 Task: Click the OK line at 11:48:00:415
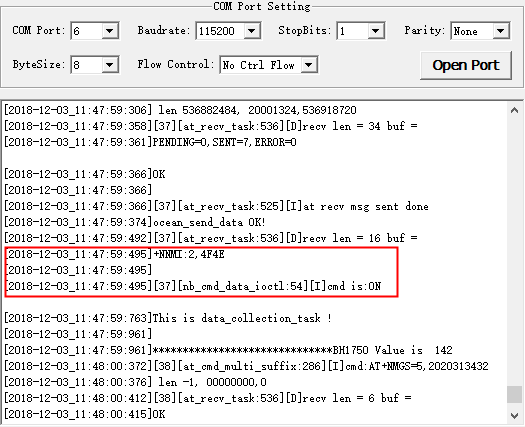pyautogui.click(x=85, y=414)
